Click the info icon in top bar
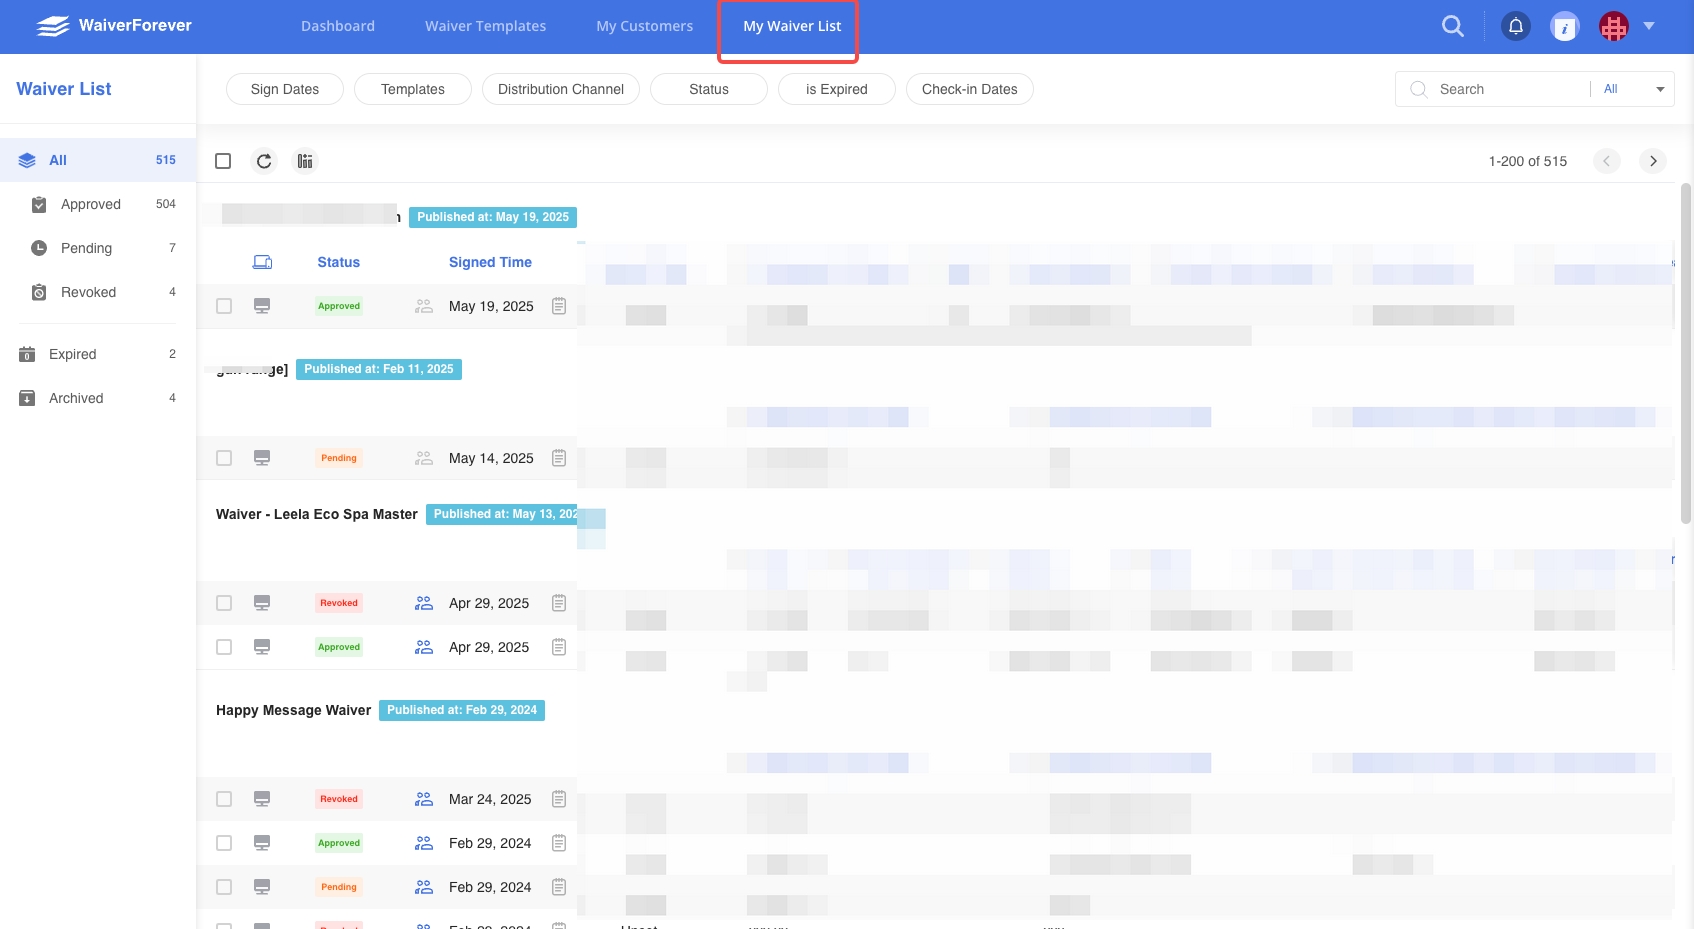The image size is (1694, 929). tap(1564, 27)
